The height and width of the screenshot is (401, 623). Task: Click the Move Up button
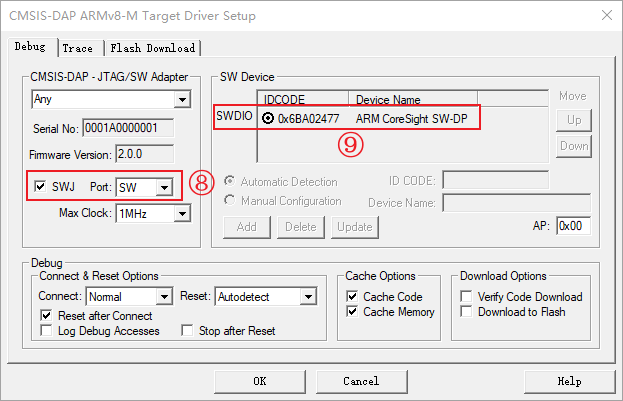574,120
